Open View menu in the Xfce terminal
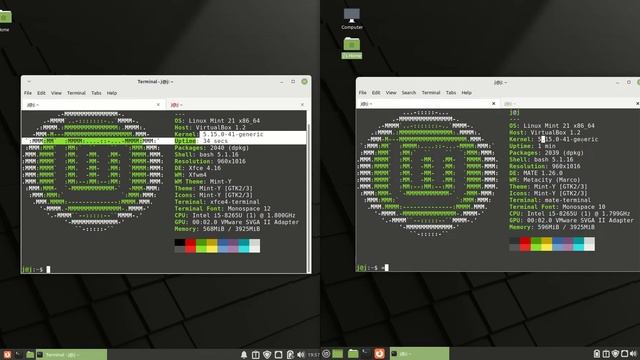Image resolution: width=640 pixels, height=360 pixels. [56, 93]
